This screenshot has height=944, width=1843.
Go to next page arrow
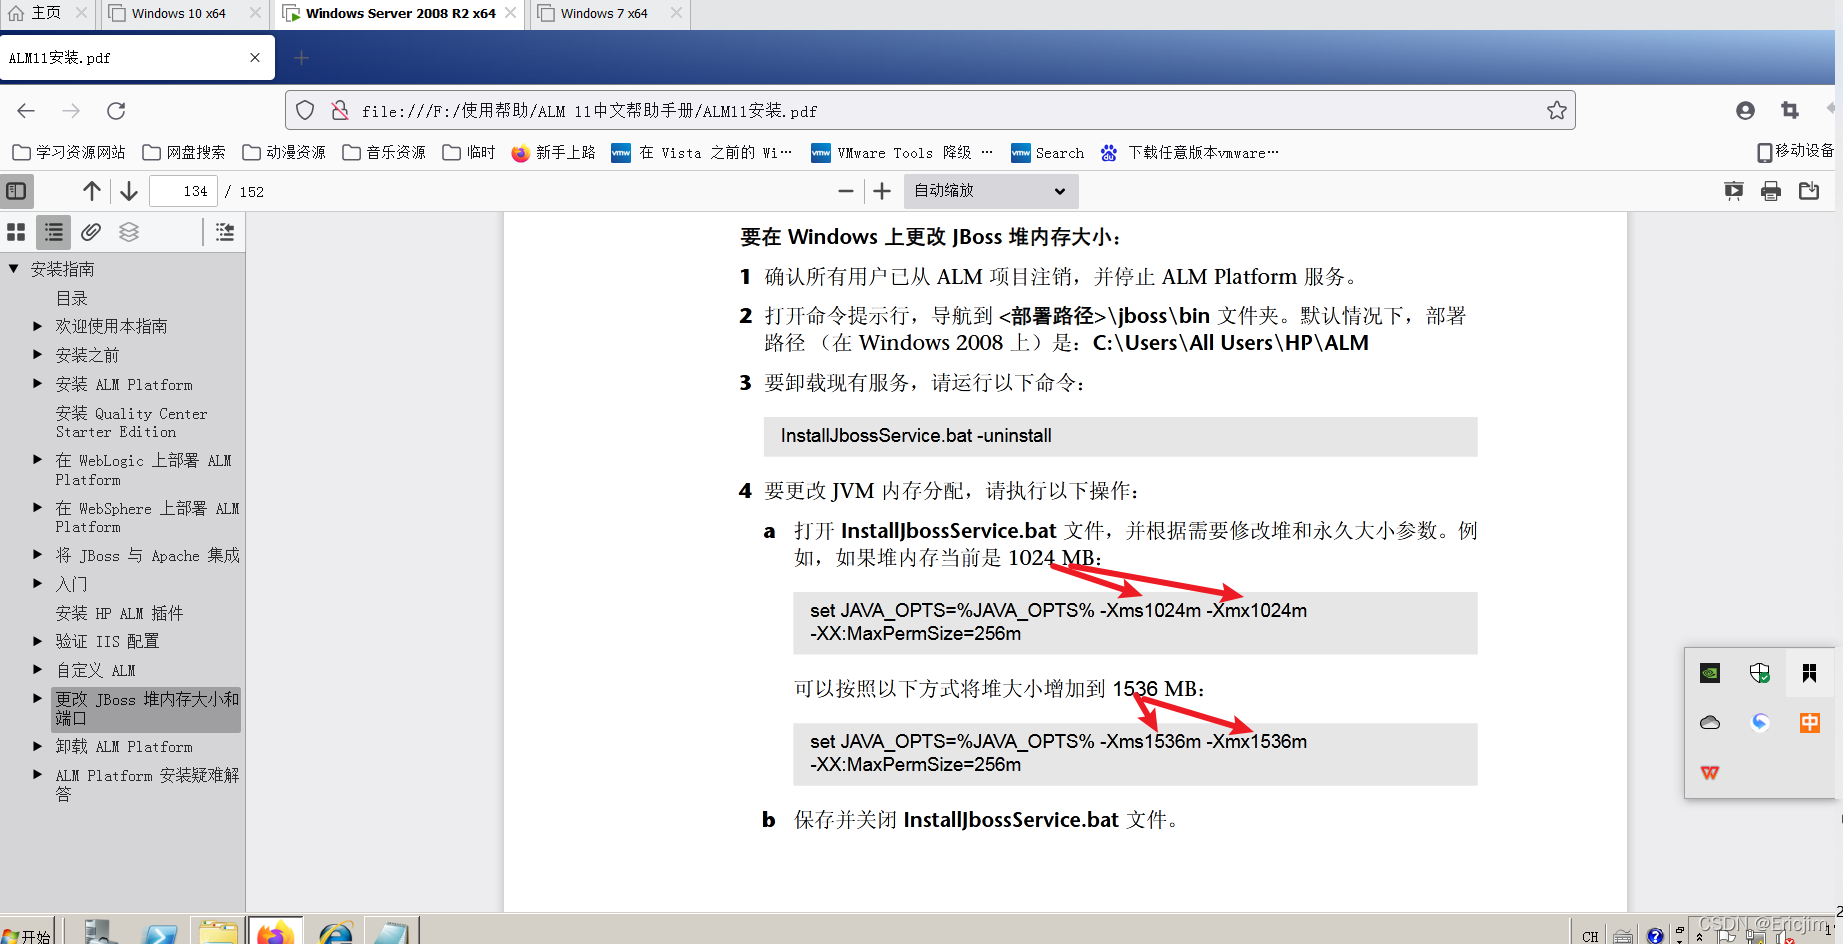129,191
